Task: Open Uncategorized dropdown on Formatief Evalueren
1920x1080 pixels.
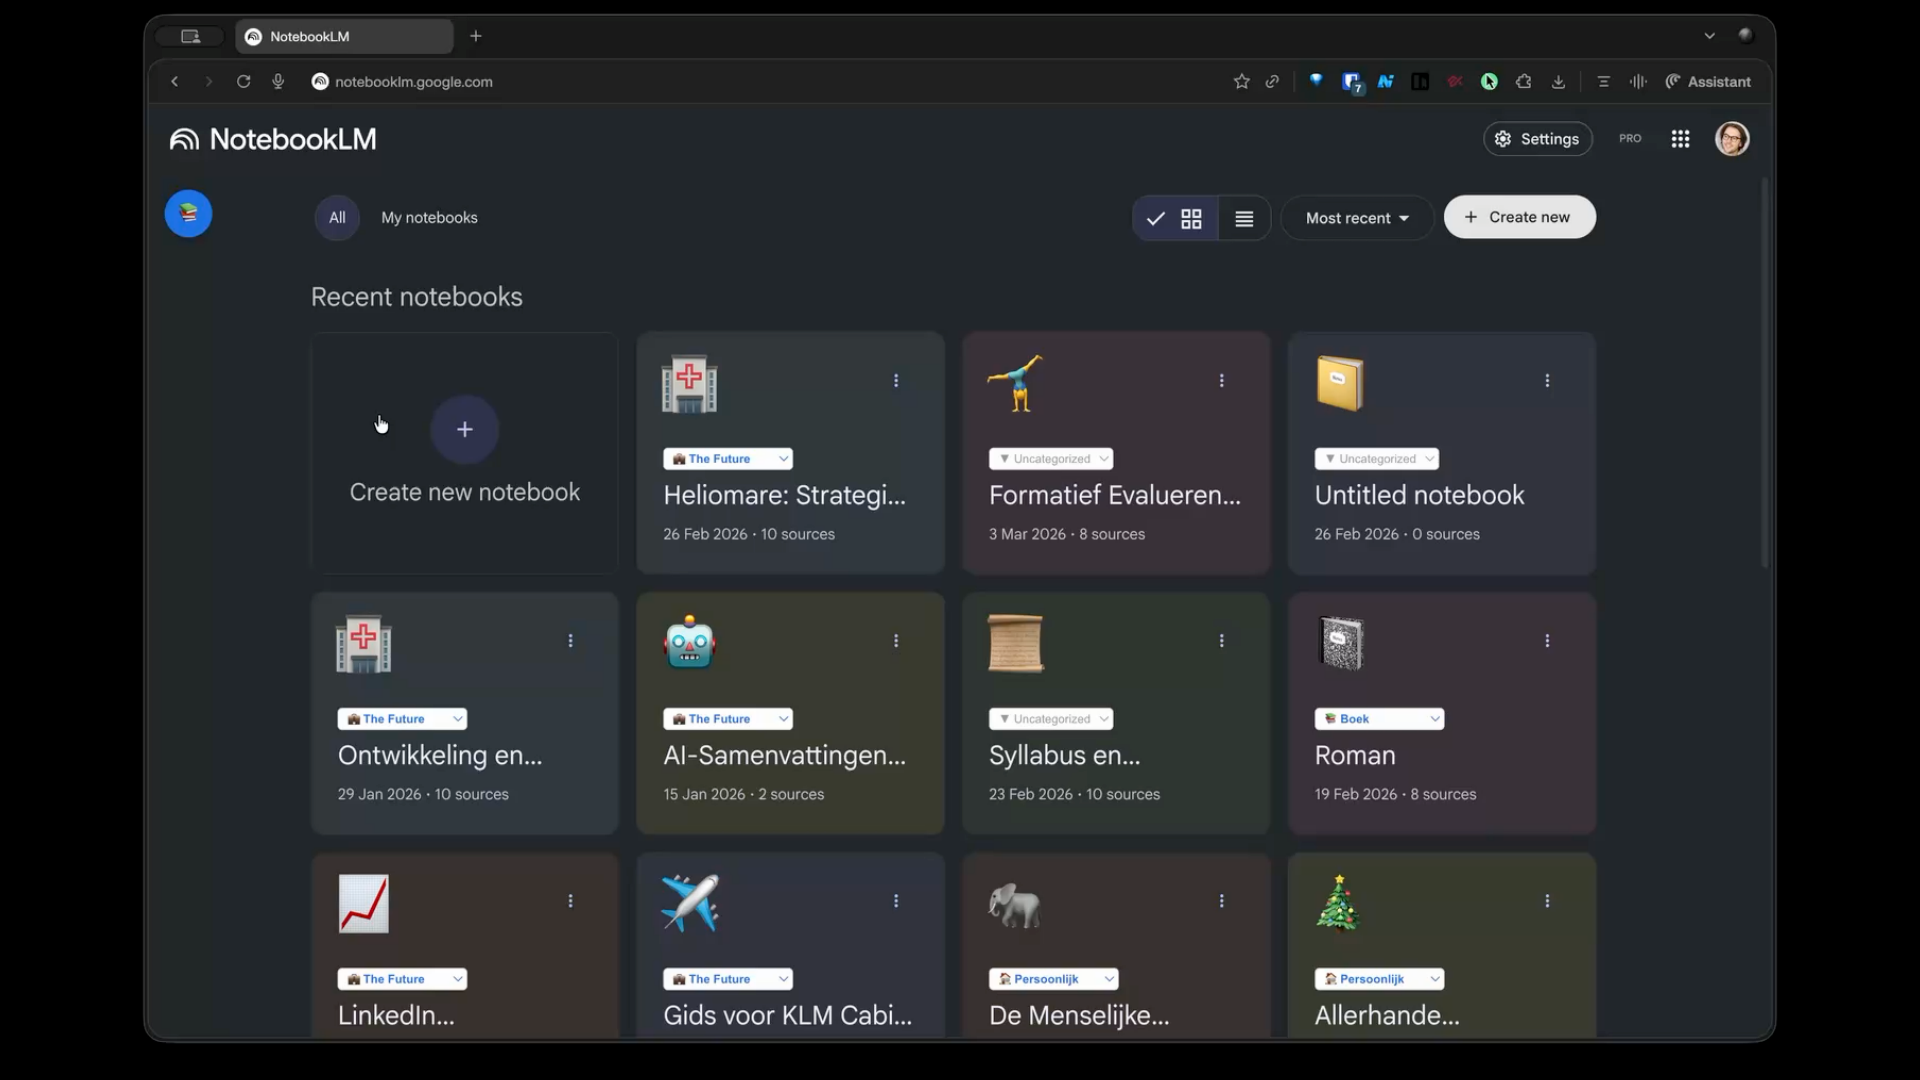Action: point(1051,459)
